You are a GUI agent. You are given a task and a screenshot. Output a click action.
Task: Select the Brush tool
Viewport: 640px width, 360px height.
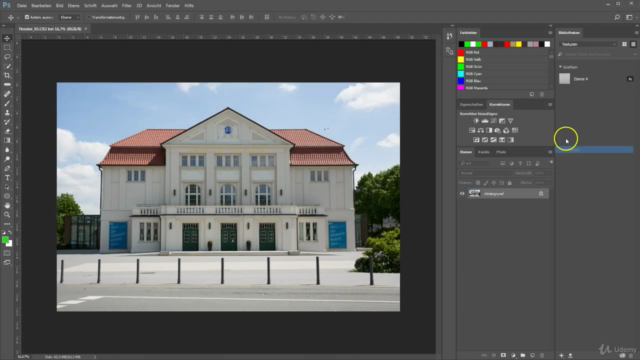[x=7, y=103]
